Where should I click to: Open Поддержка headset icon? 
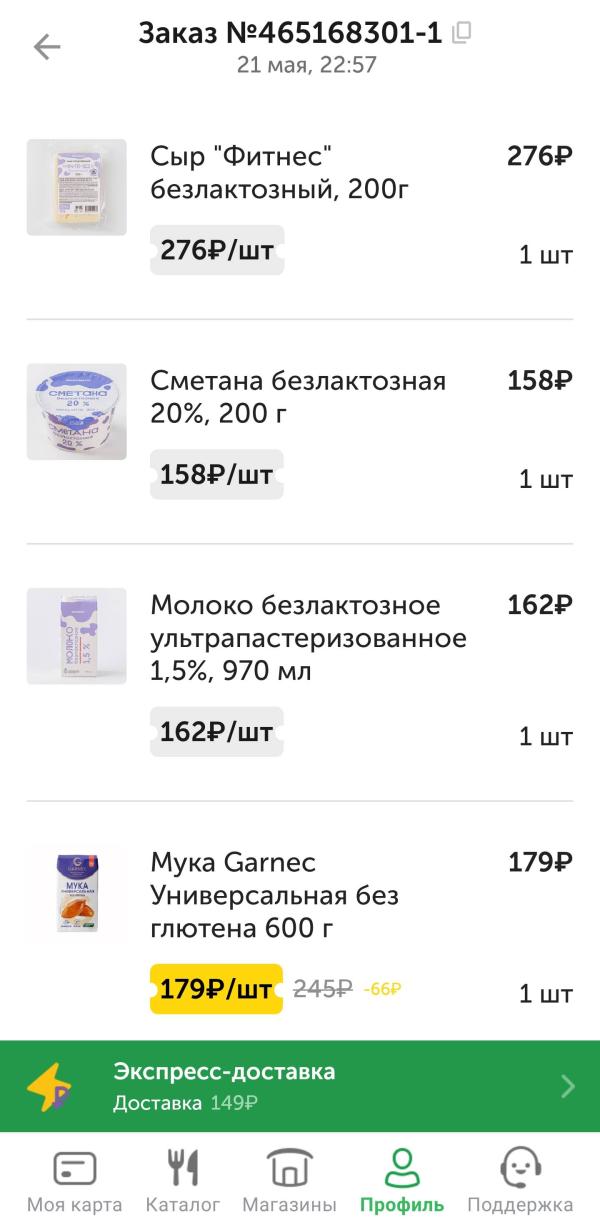tap(520, 1169)
